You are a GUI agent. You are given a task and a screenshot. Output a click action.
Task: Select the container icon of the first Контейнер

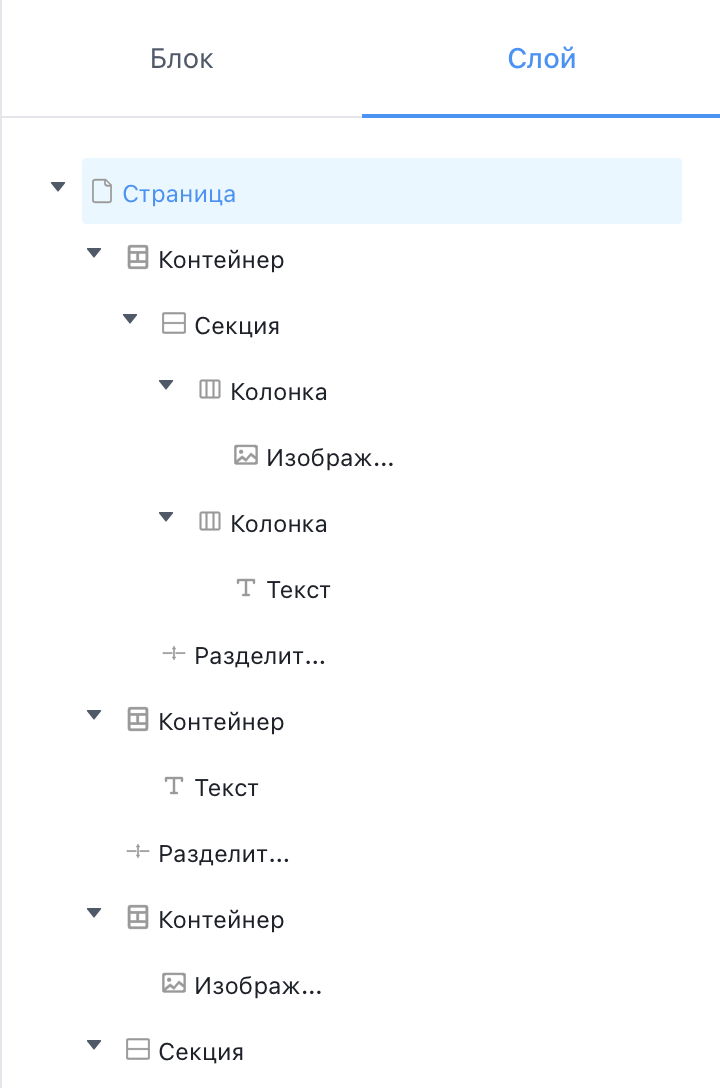pyautogui.click(x=137, y=259)
